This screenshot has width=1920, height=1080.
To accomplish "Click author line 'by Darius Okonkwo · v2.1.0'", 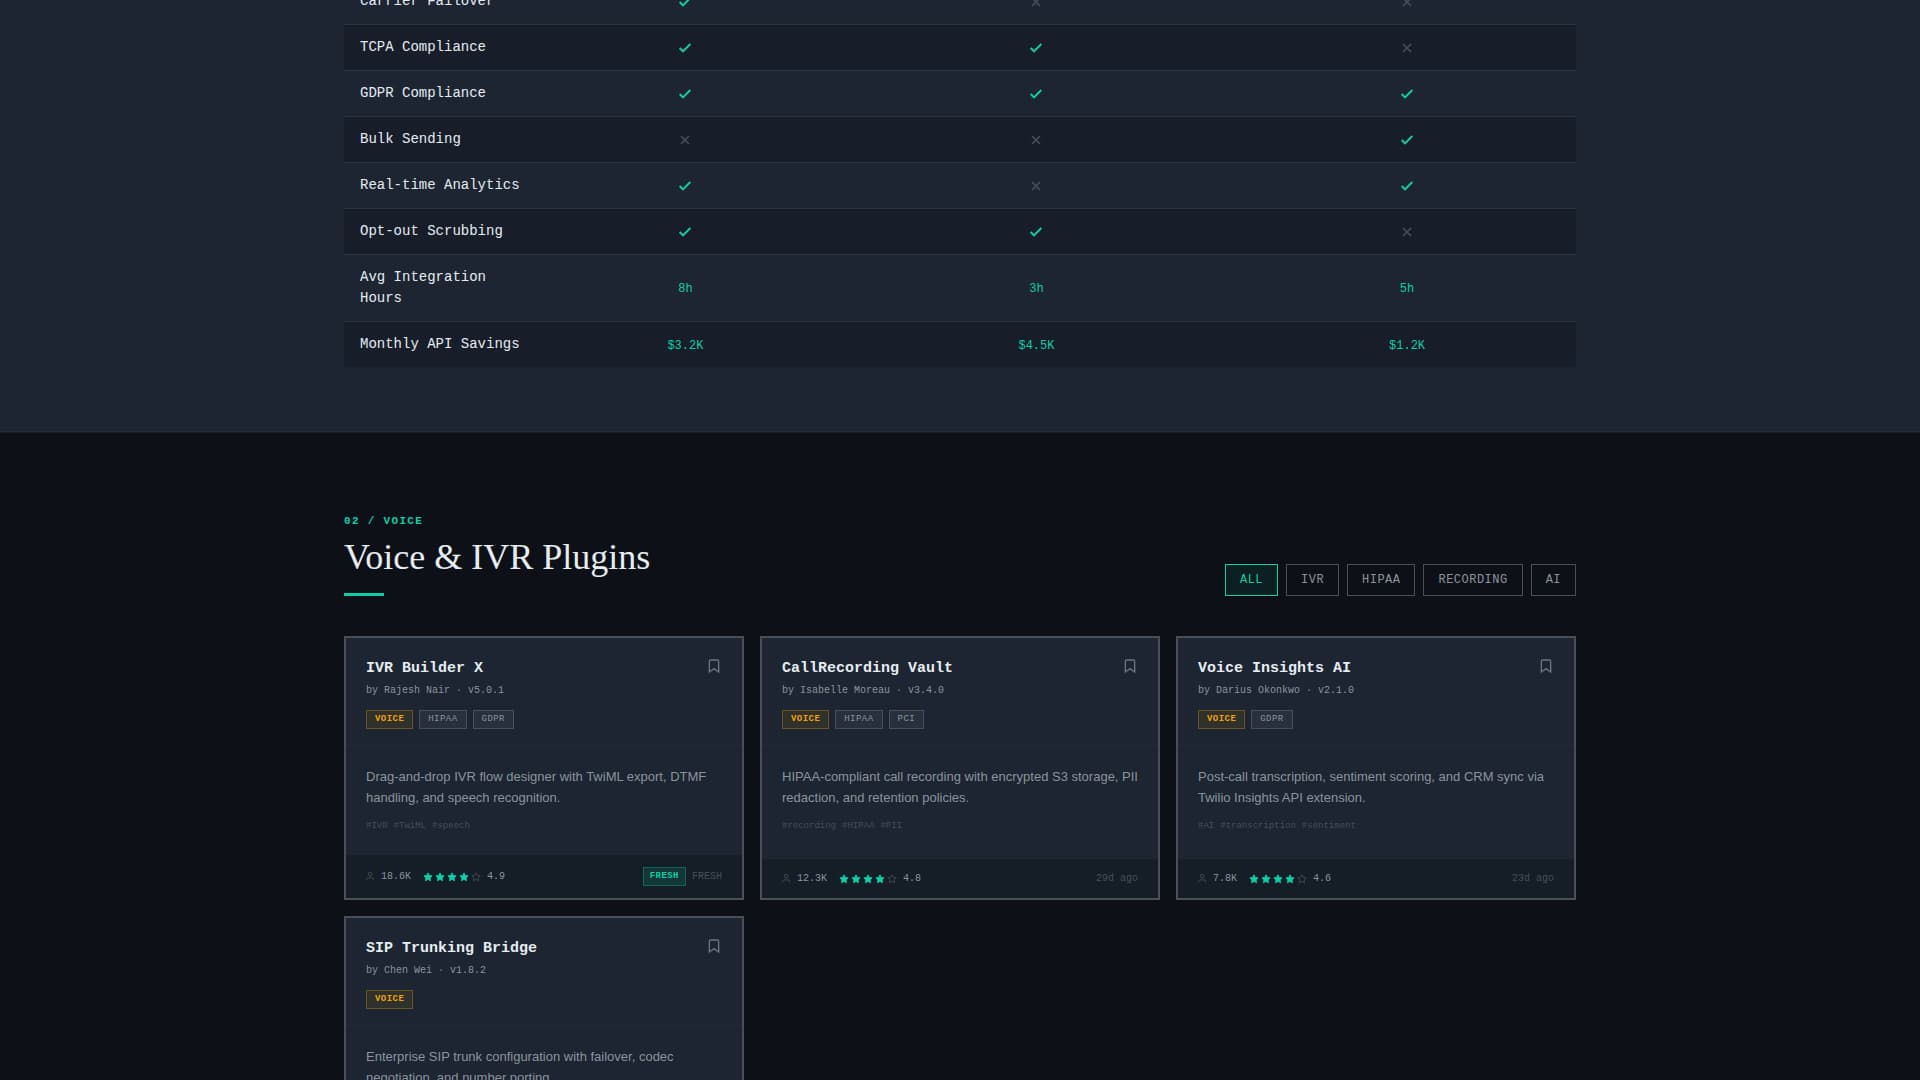I will [x=1276, y=690].
